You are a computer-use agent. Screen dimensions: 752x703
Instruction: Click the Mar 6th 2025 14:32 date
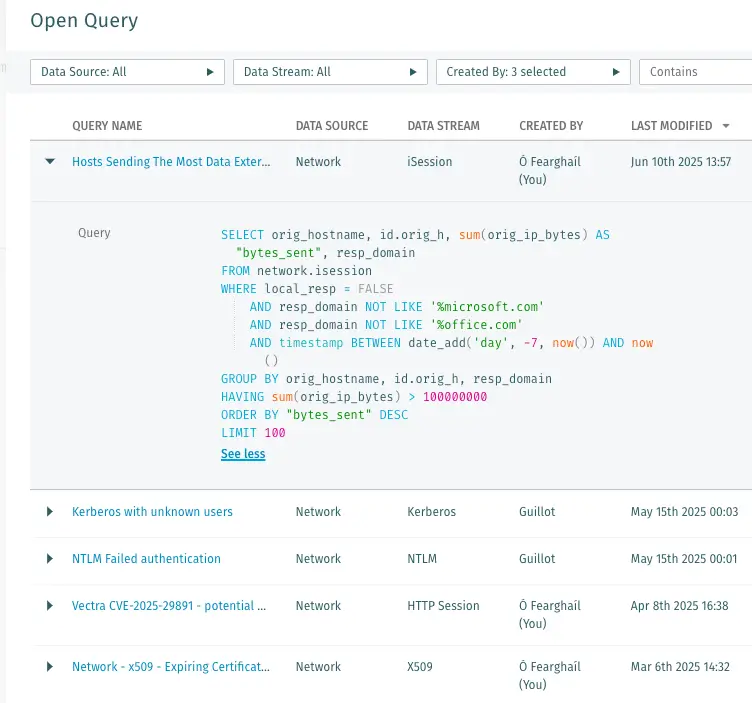(680, 667)
